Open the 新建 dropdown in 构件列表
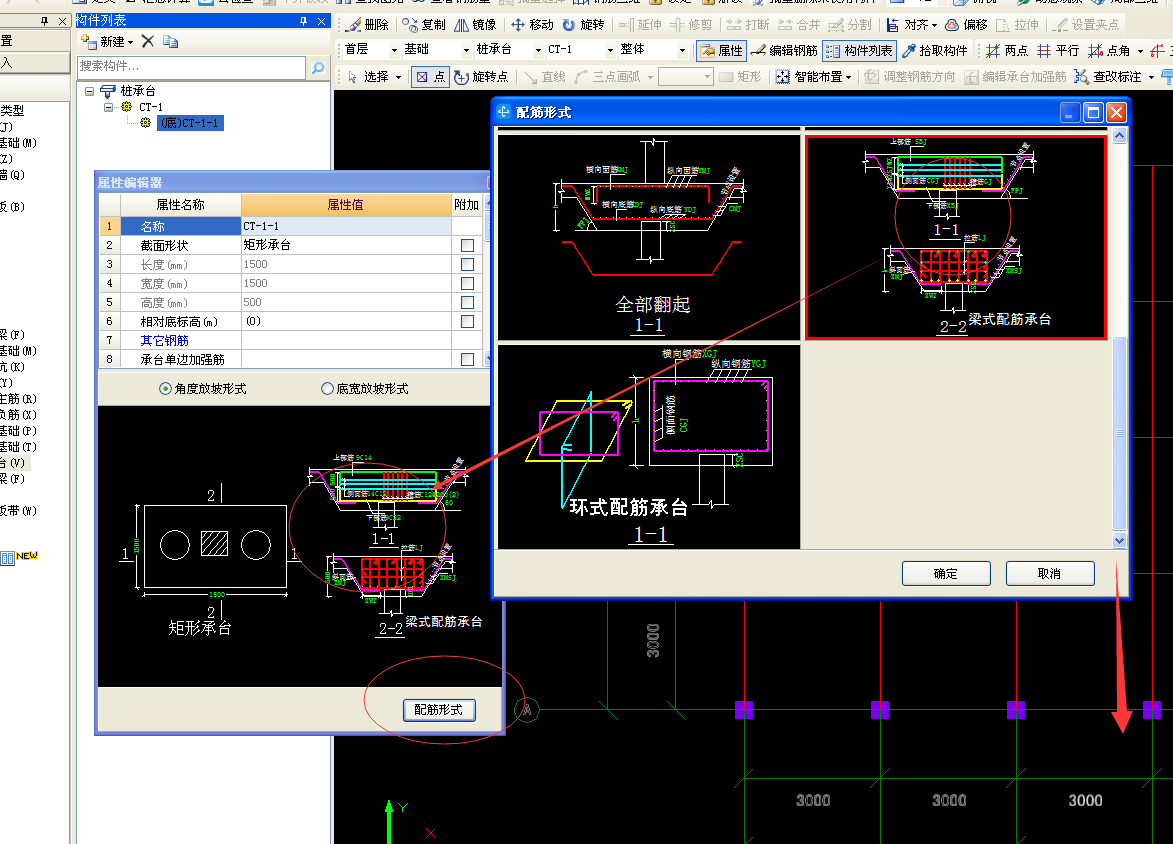Screen dimensions: 1173x844 130,43
